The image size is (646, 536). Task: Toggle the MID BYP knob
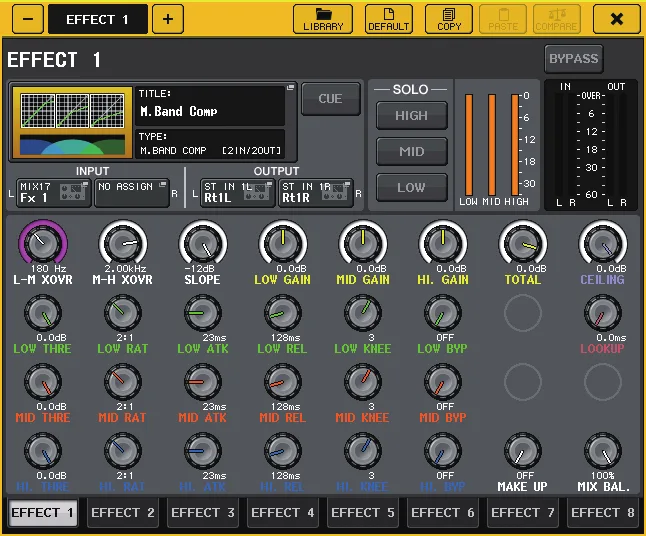coord(442,382)
